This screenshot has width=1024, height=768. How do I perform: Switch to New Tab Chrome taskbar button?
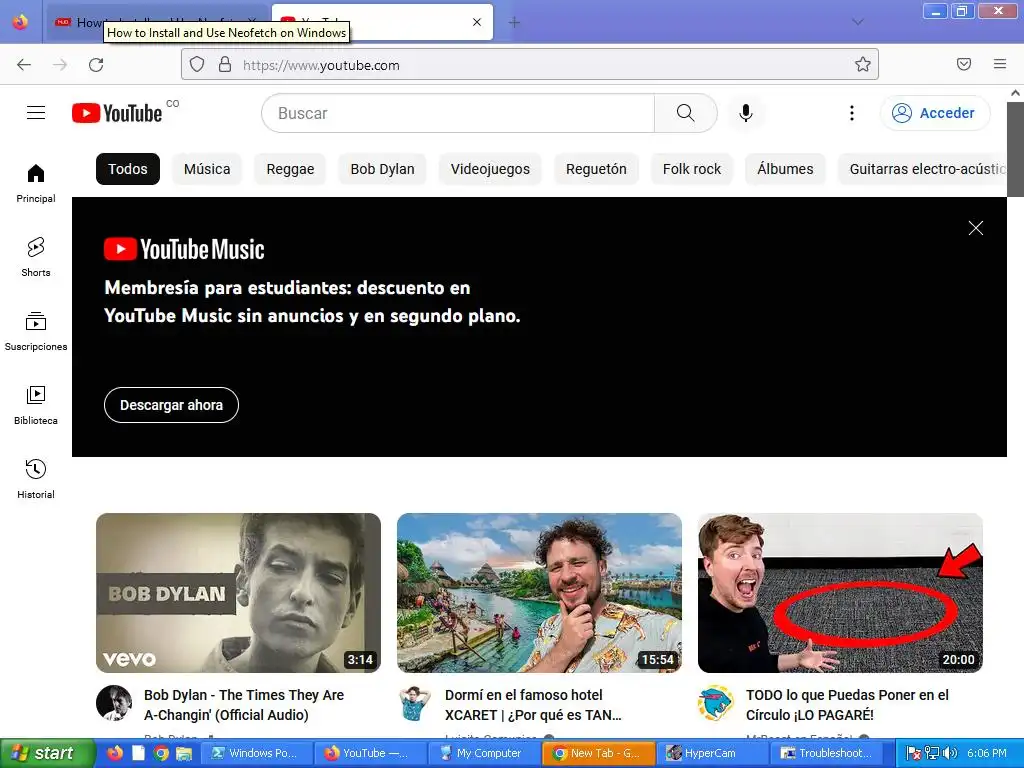point(598,753)
